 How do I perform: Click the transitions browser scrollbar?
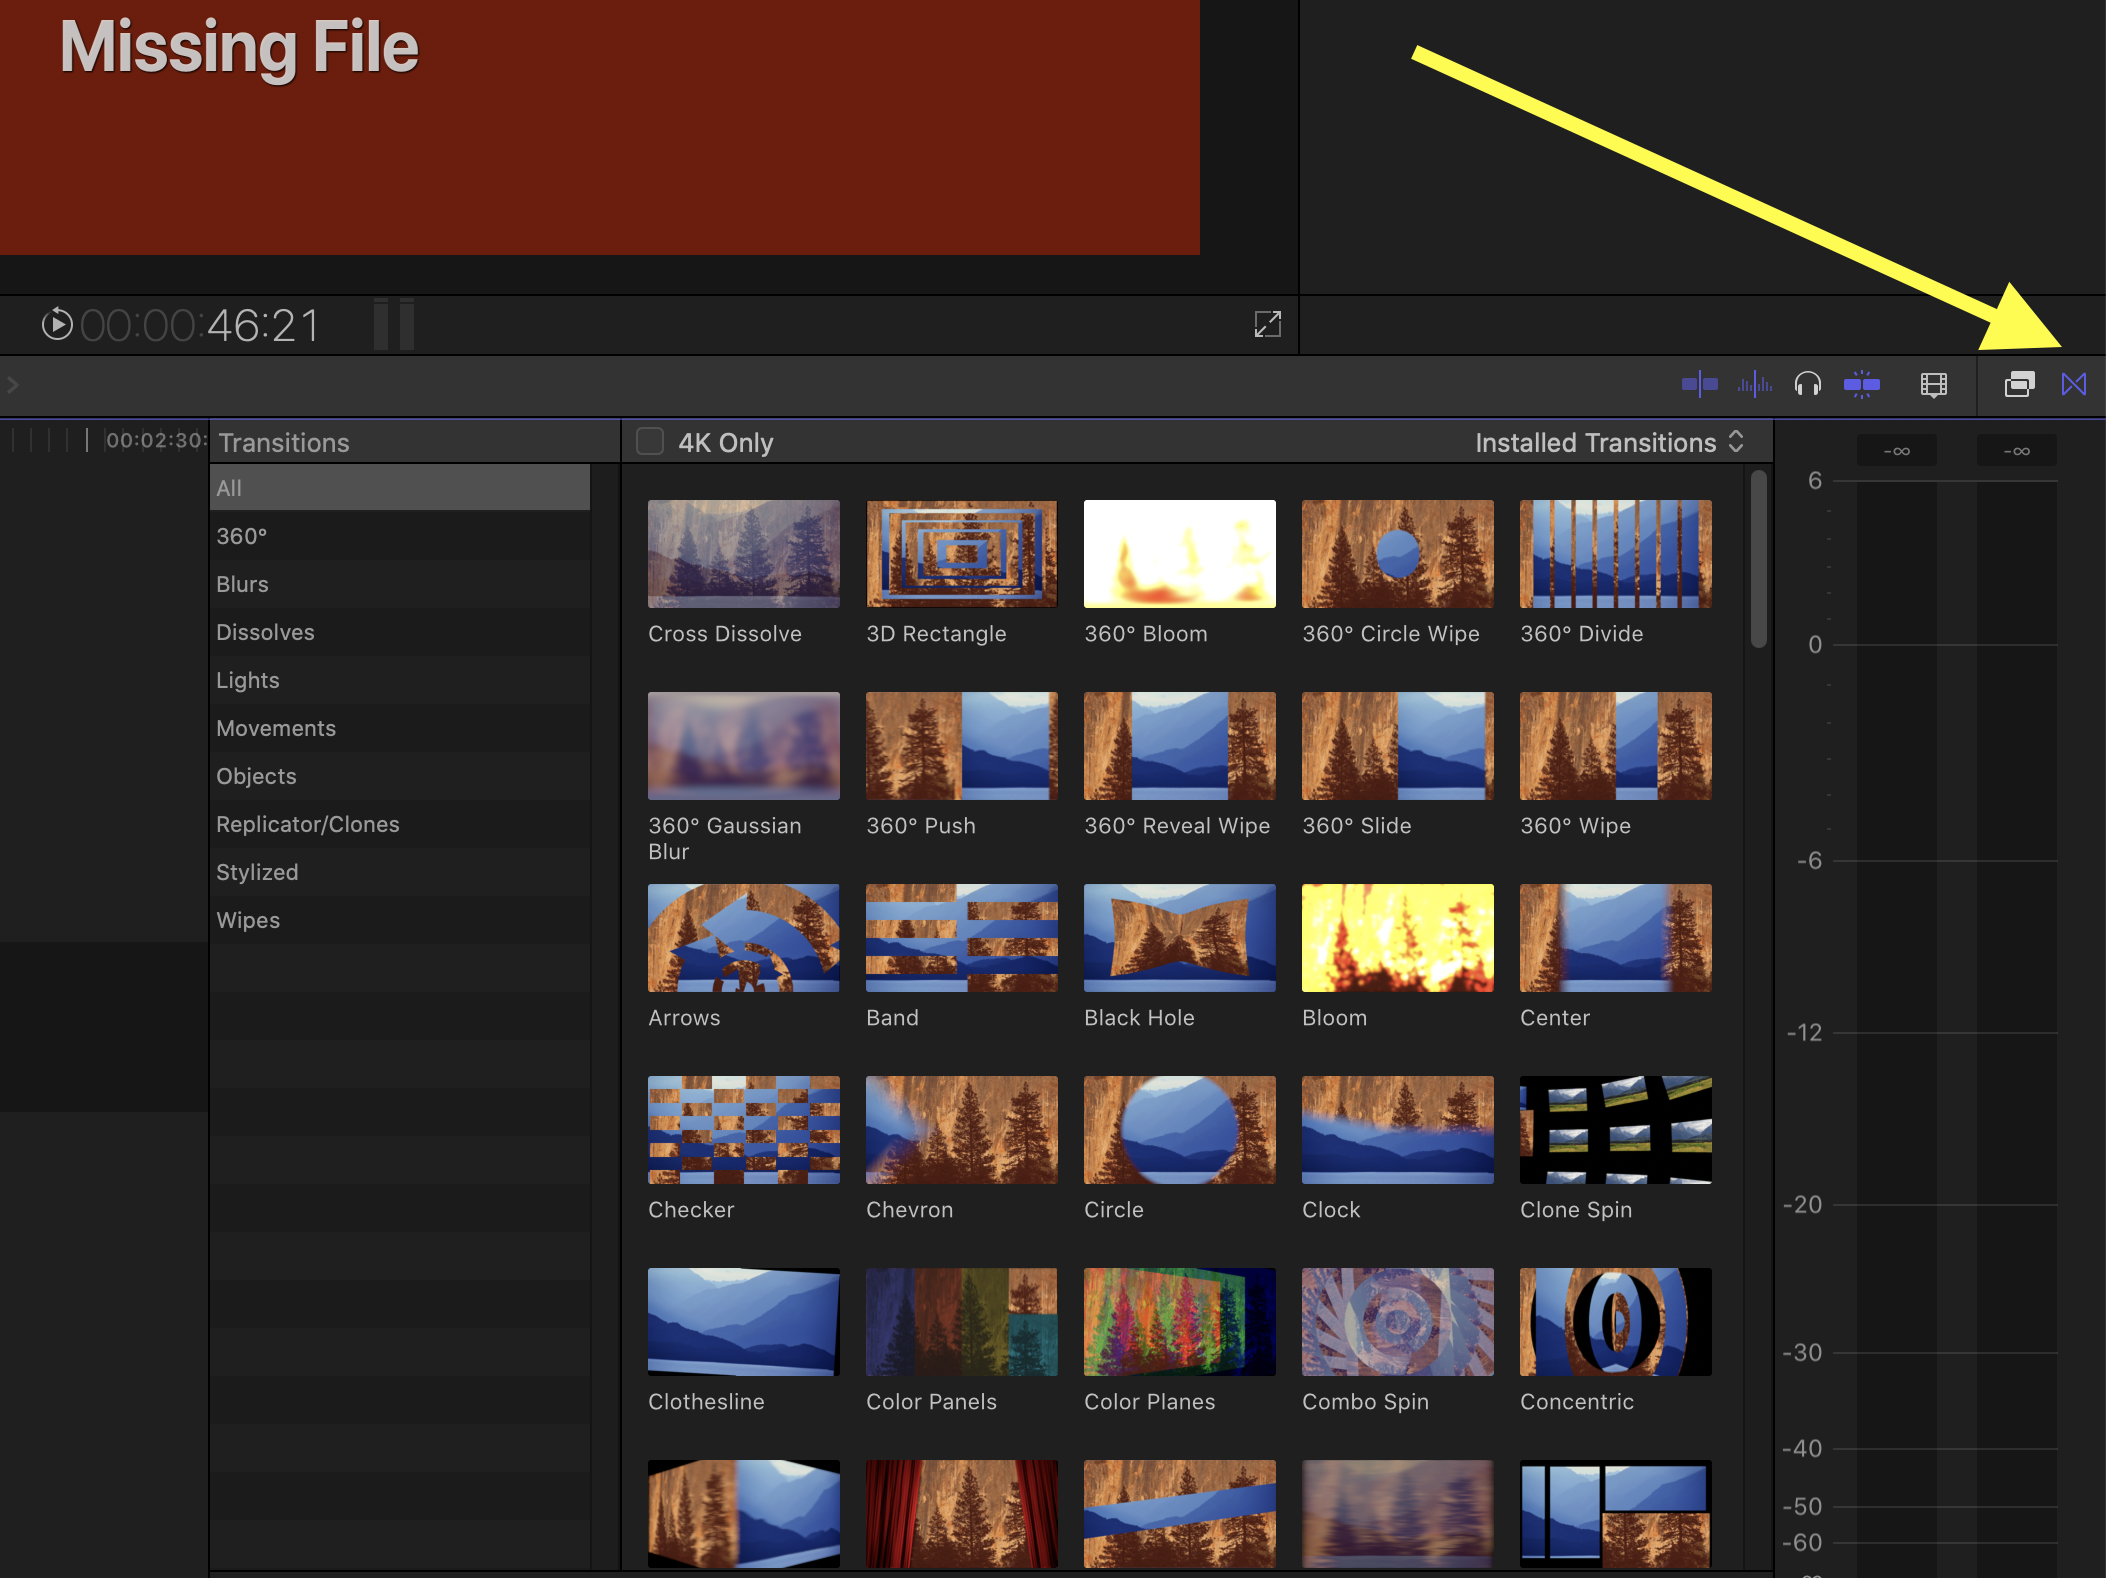pos(1758,560)
